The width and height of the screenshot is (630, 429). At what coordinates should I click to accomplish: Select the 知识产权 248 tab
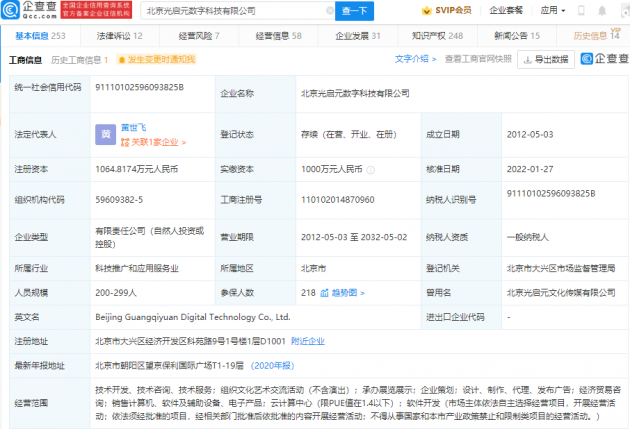click(437, 36)
